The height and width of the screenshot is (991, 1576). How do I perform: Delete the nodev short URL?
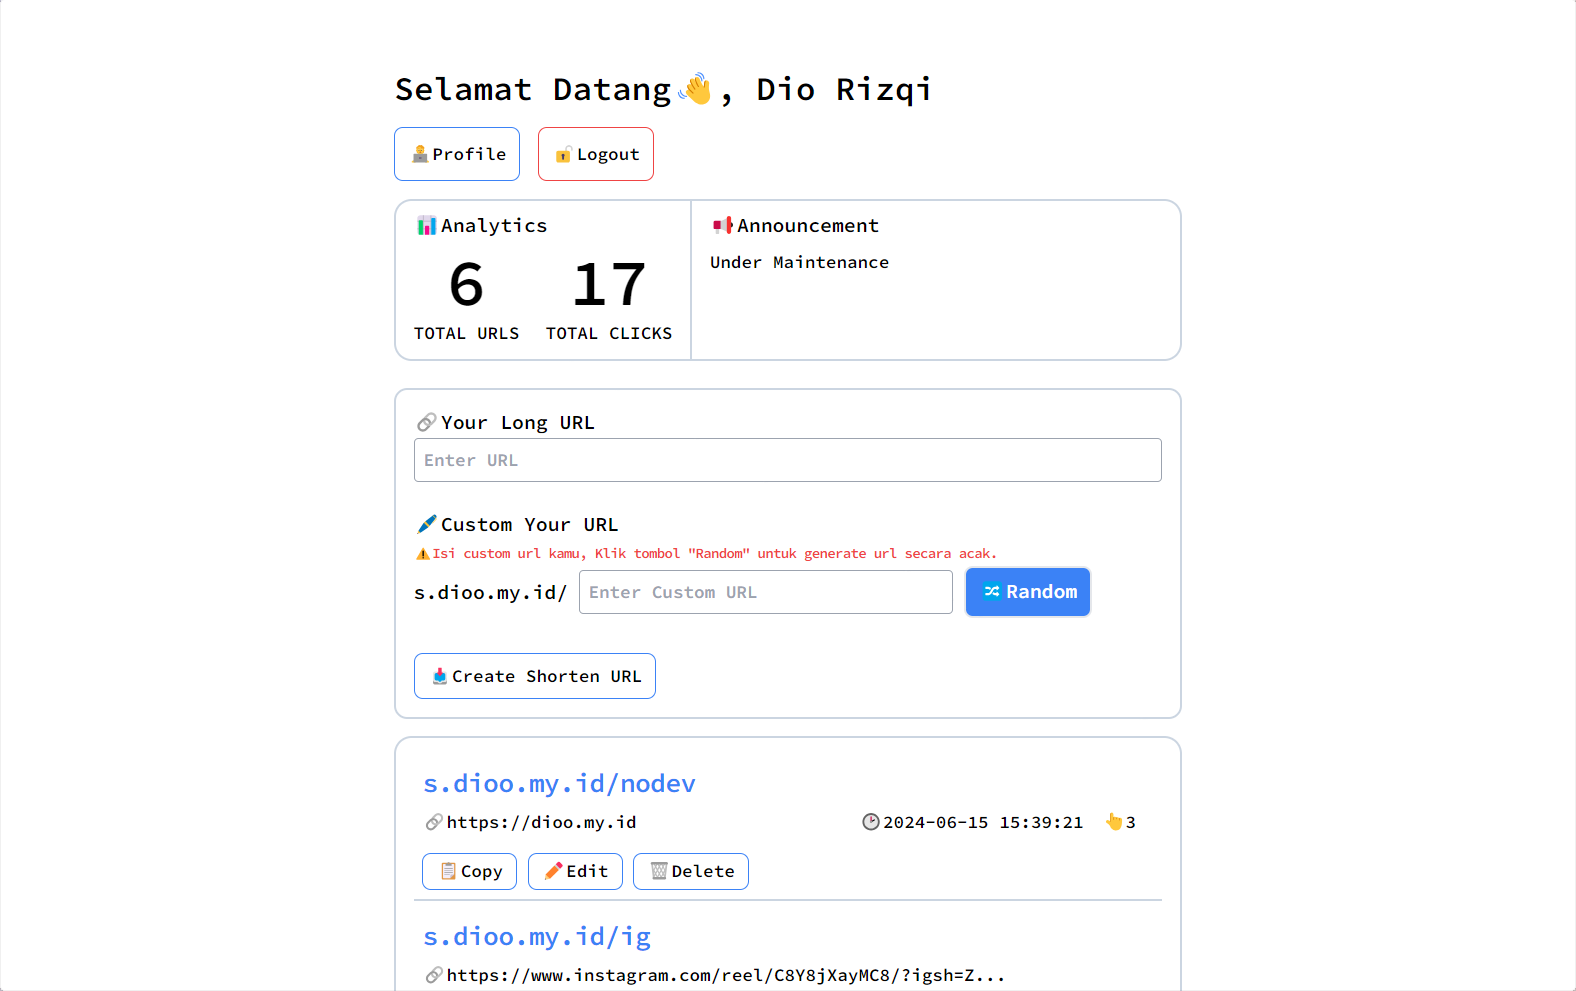pos(691,871)
